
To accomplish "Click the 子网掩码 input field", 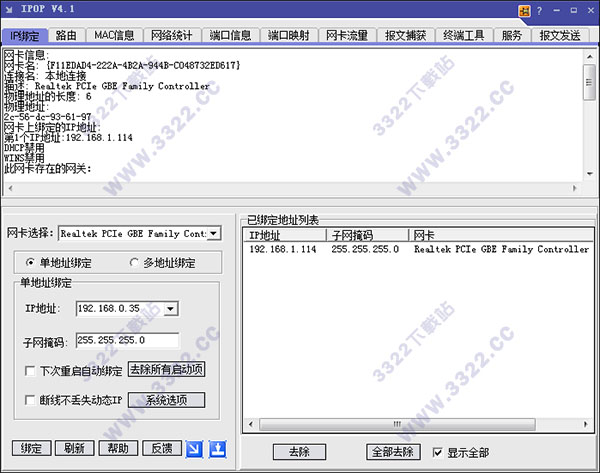I will (x=127, y=340).
